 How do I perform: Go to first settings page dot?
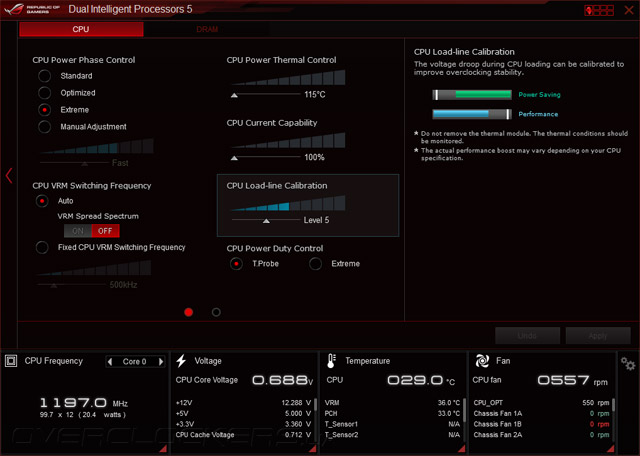pos(189,312)
